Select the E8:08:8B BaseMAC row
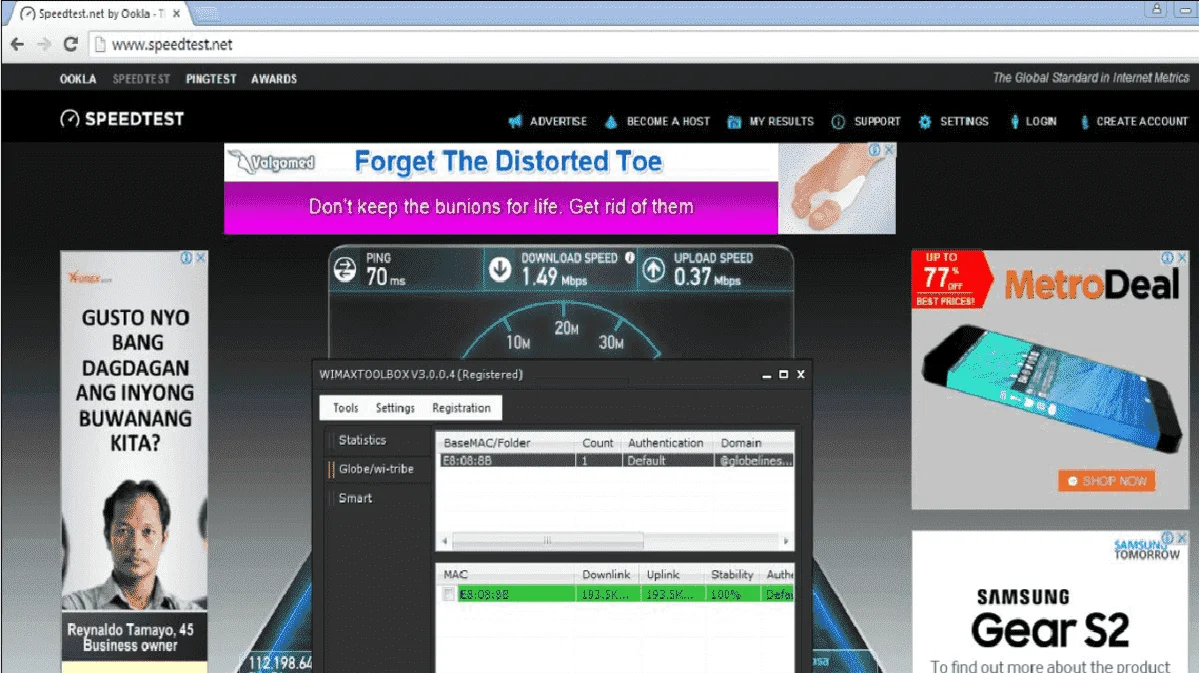 tap(616, 460)
